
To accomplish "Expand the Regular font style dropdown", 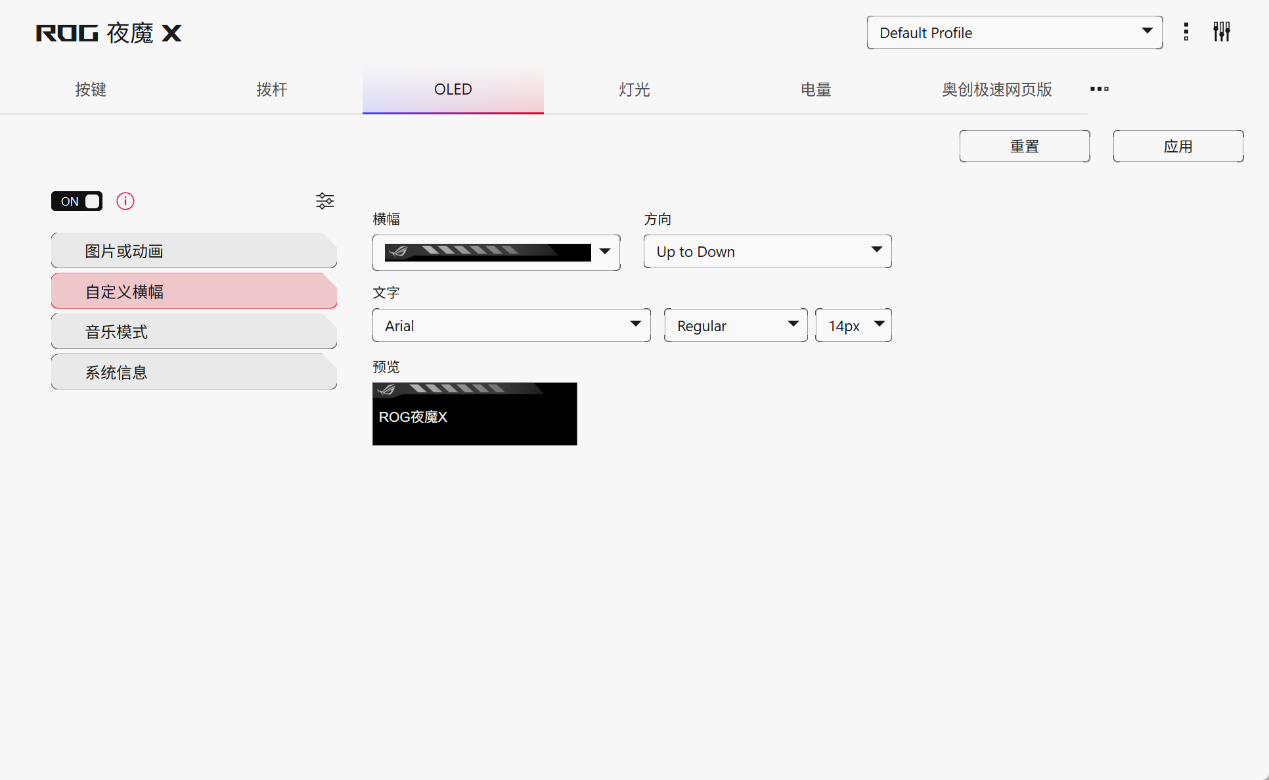I will point(735,326).
